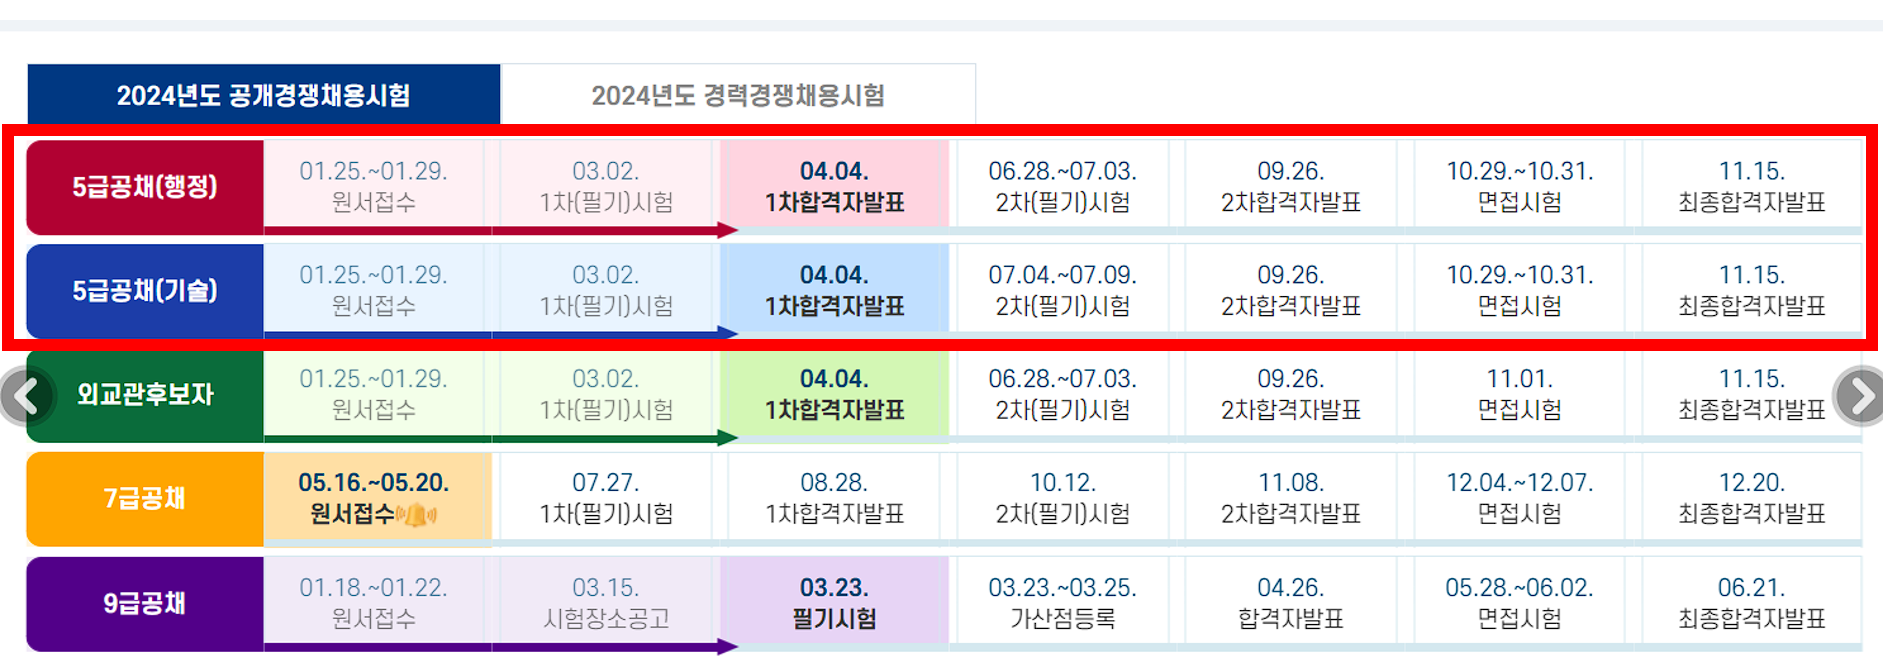Image resolution: width=1887 pixels, height=666 pixels.
Task: Switch to the 2024년도 공개경쟁채용시험 tab
Action: (264, 95)
